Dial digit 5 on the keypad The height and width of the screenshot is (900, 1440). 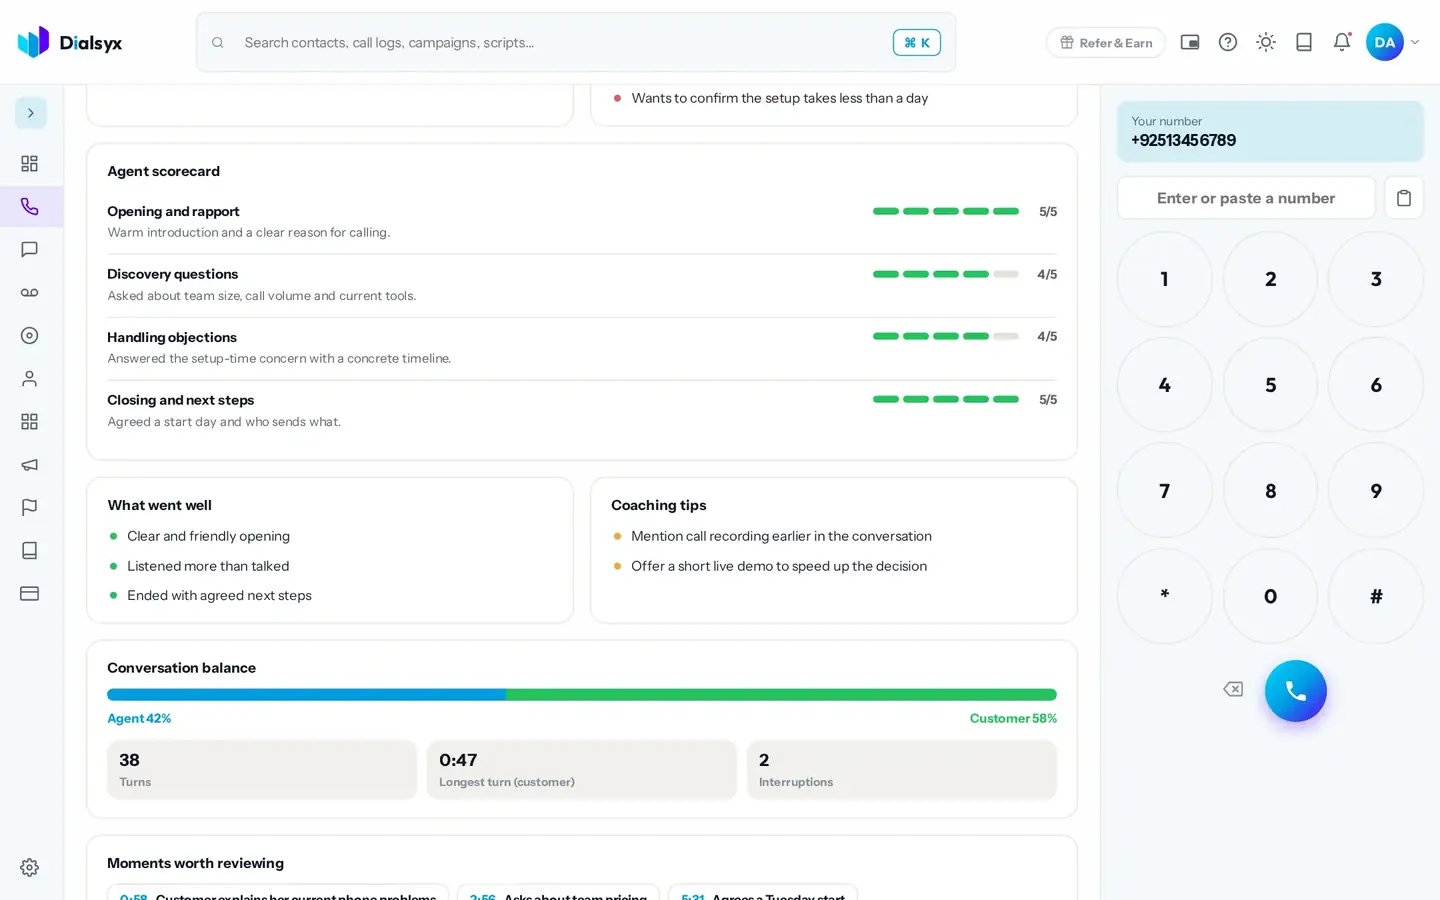pos(1270,385)
